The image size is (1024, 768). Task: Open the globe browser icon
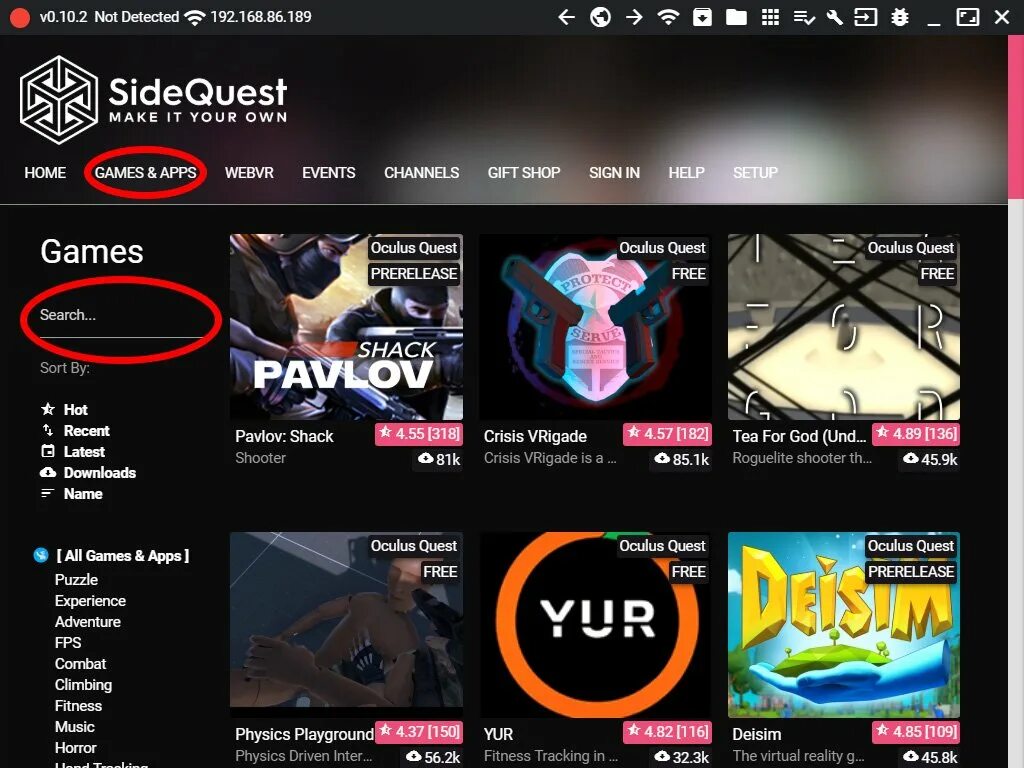tap(600, 17)
